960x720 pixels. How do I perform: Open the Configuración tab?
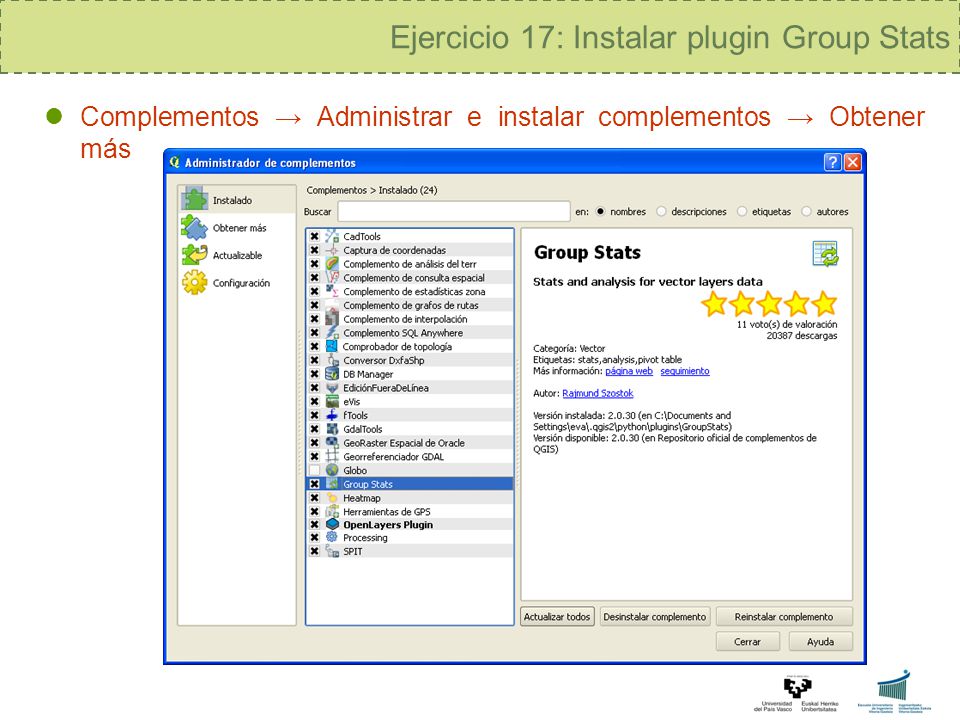237,283
